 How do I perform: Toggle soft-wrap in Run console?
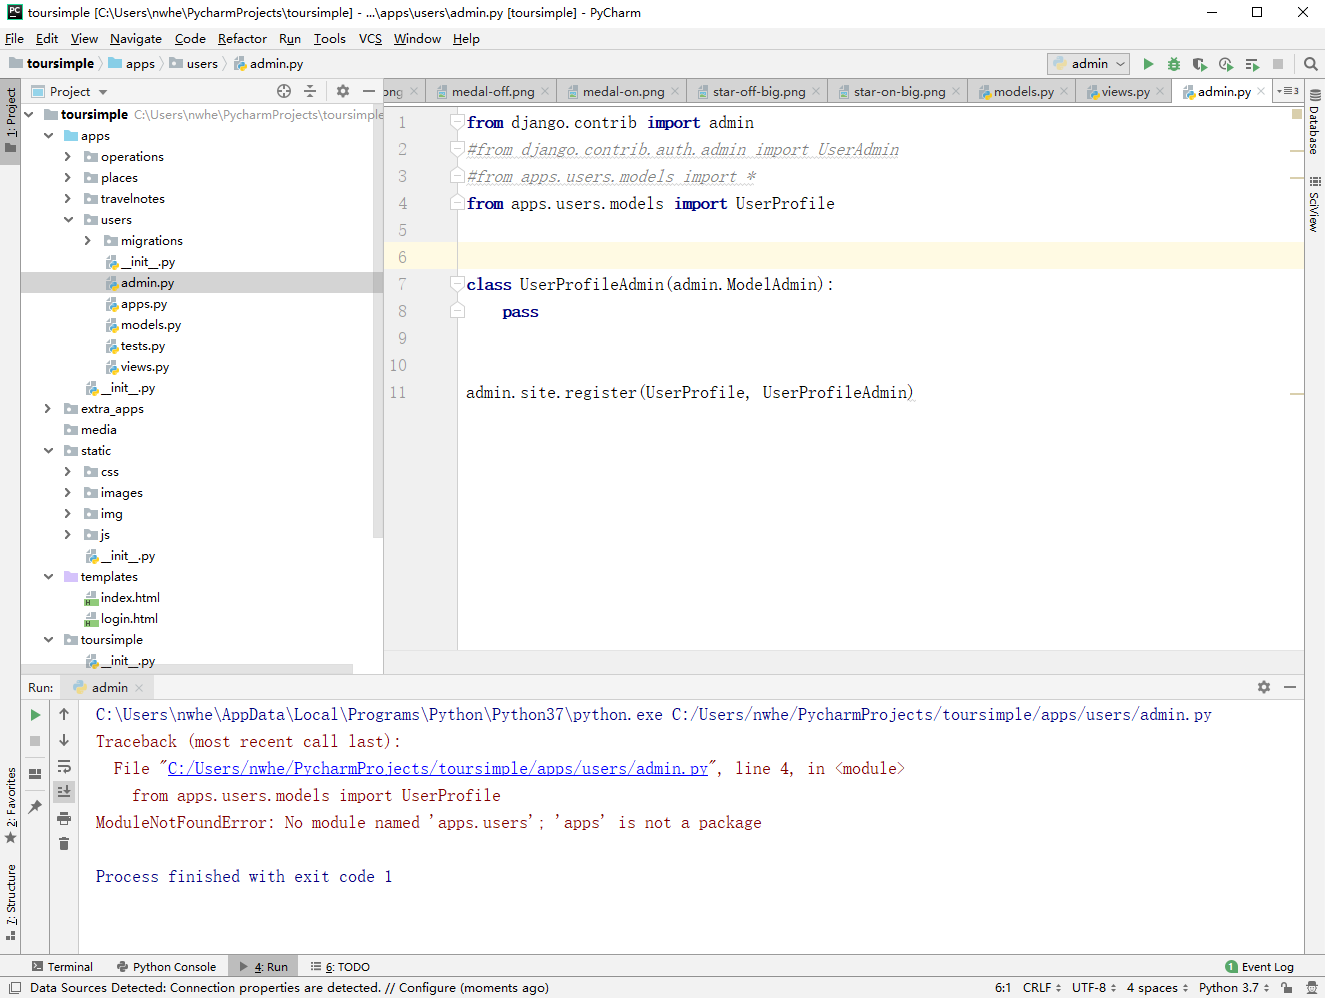click(x=64, y=766)
